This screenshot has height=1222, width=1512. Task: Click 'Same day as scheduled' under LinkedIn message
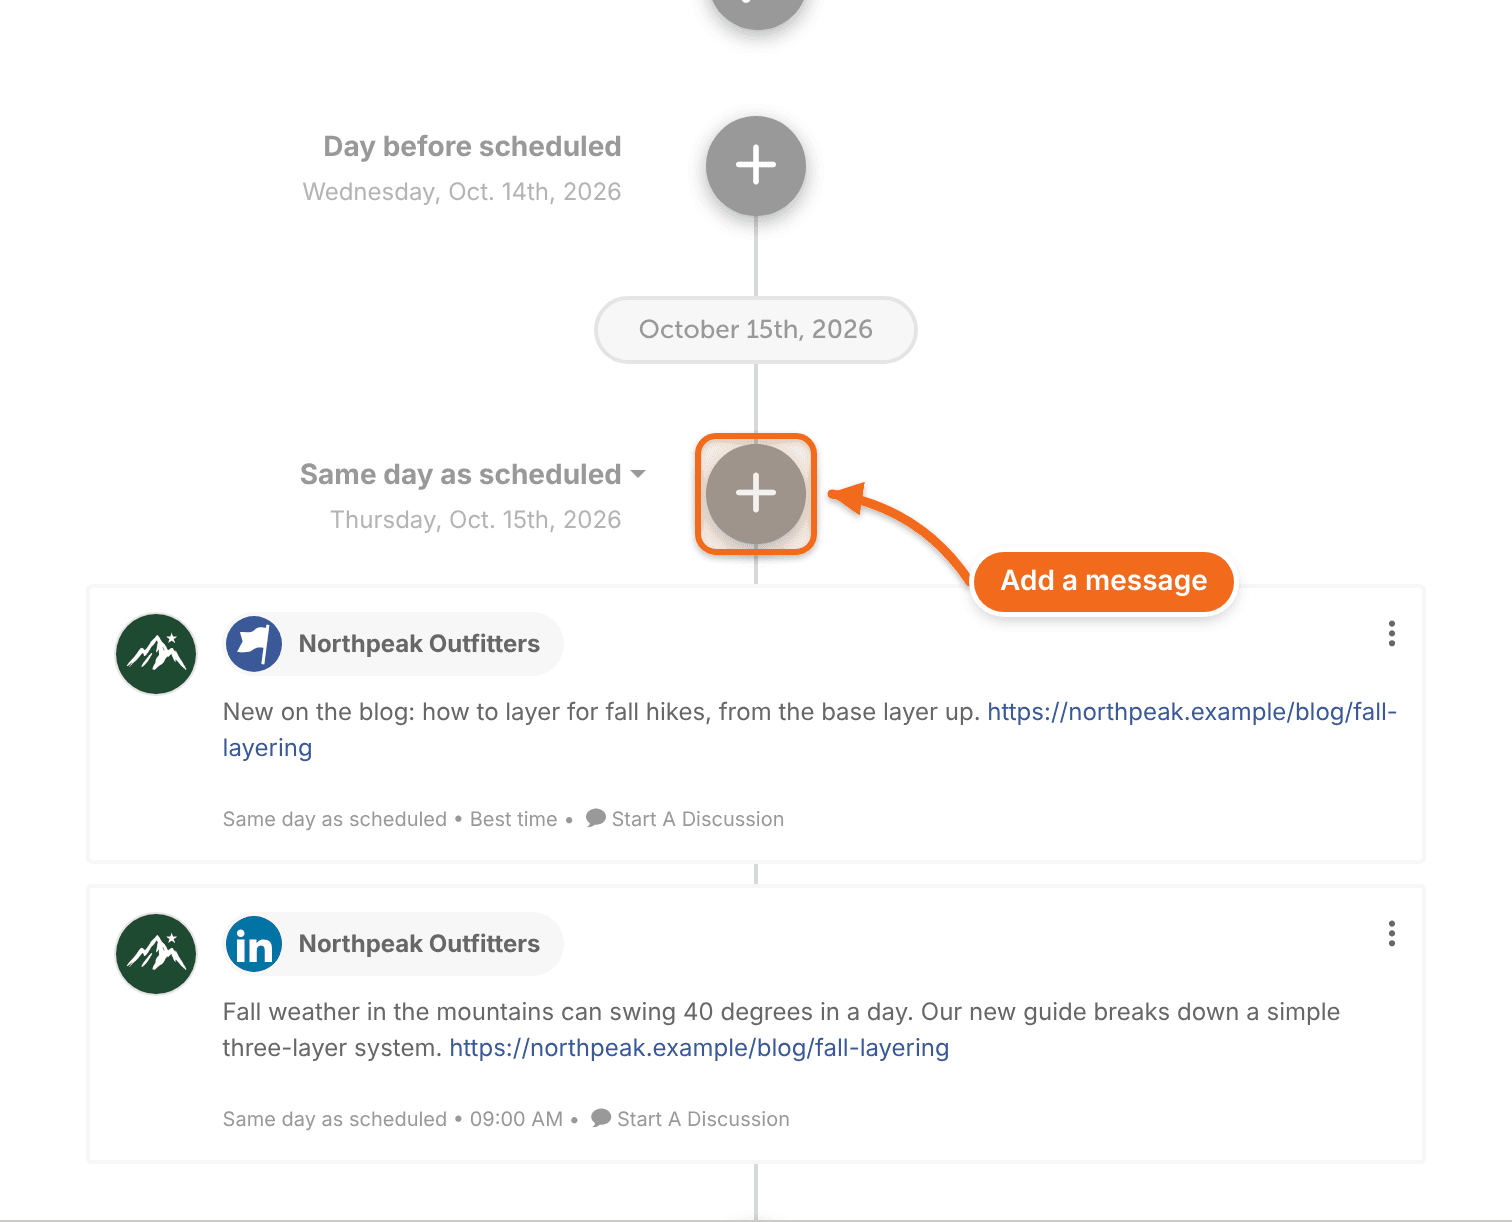coord(335,1119)
